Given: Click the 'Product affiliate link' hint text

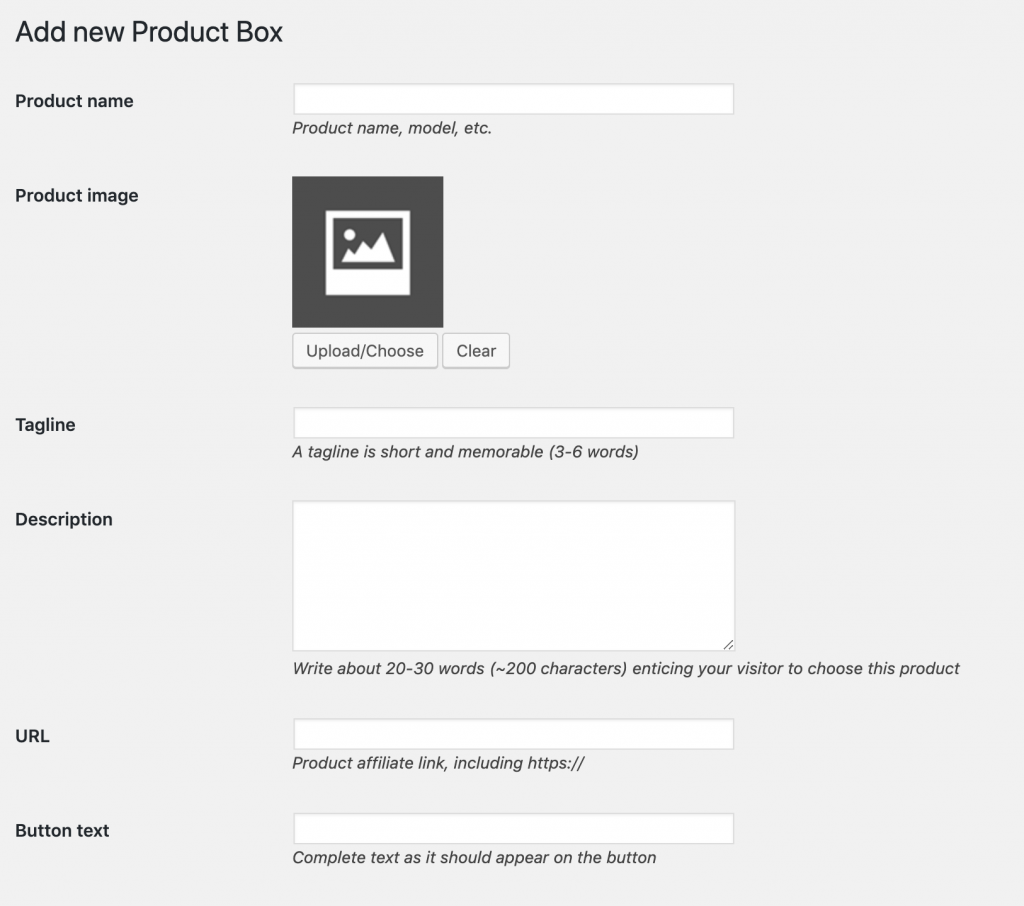Looking at the screenshot, I should (438, 763).
